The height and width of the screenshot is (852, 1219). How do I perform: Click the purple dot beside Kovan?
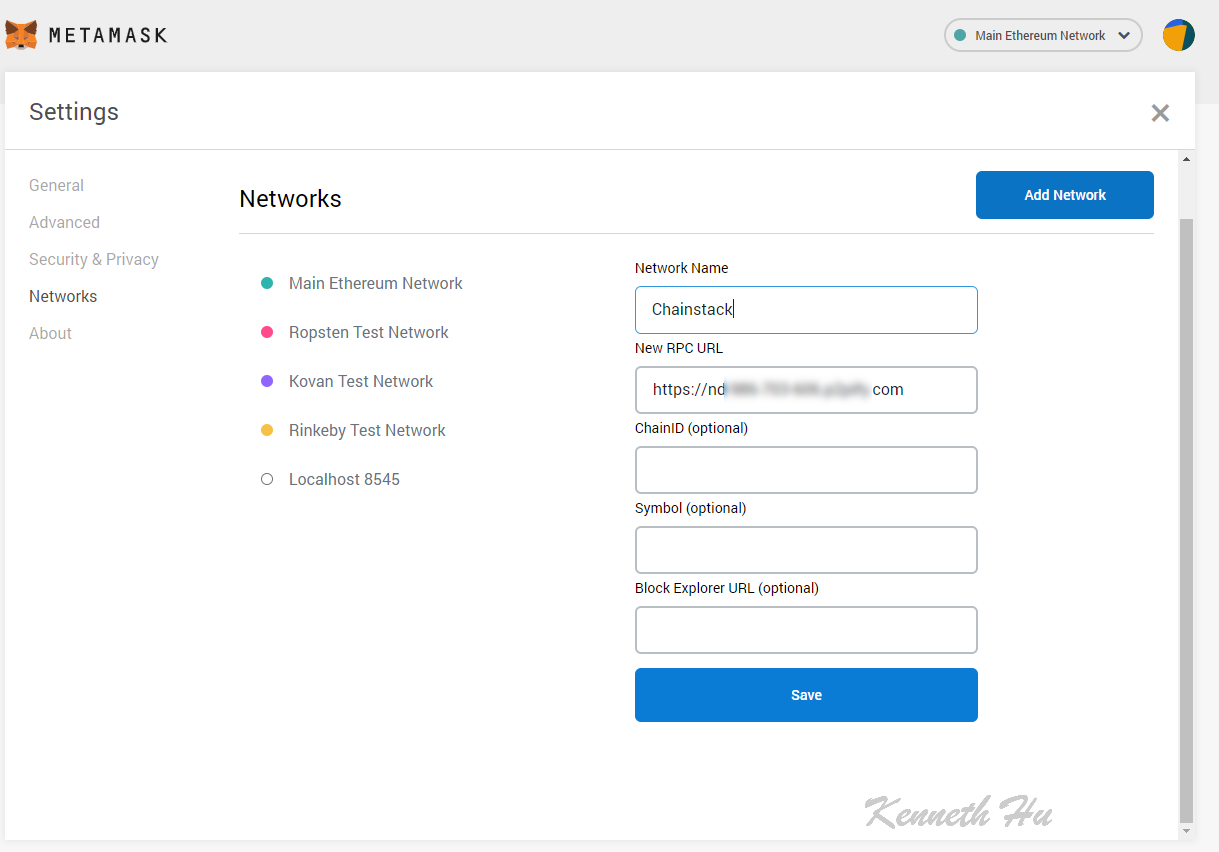tap(267, 381)
